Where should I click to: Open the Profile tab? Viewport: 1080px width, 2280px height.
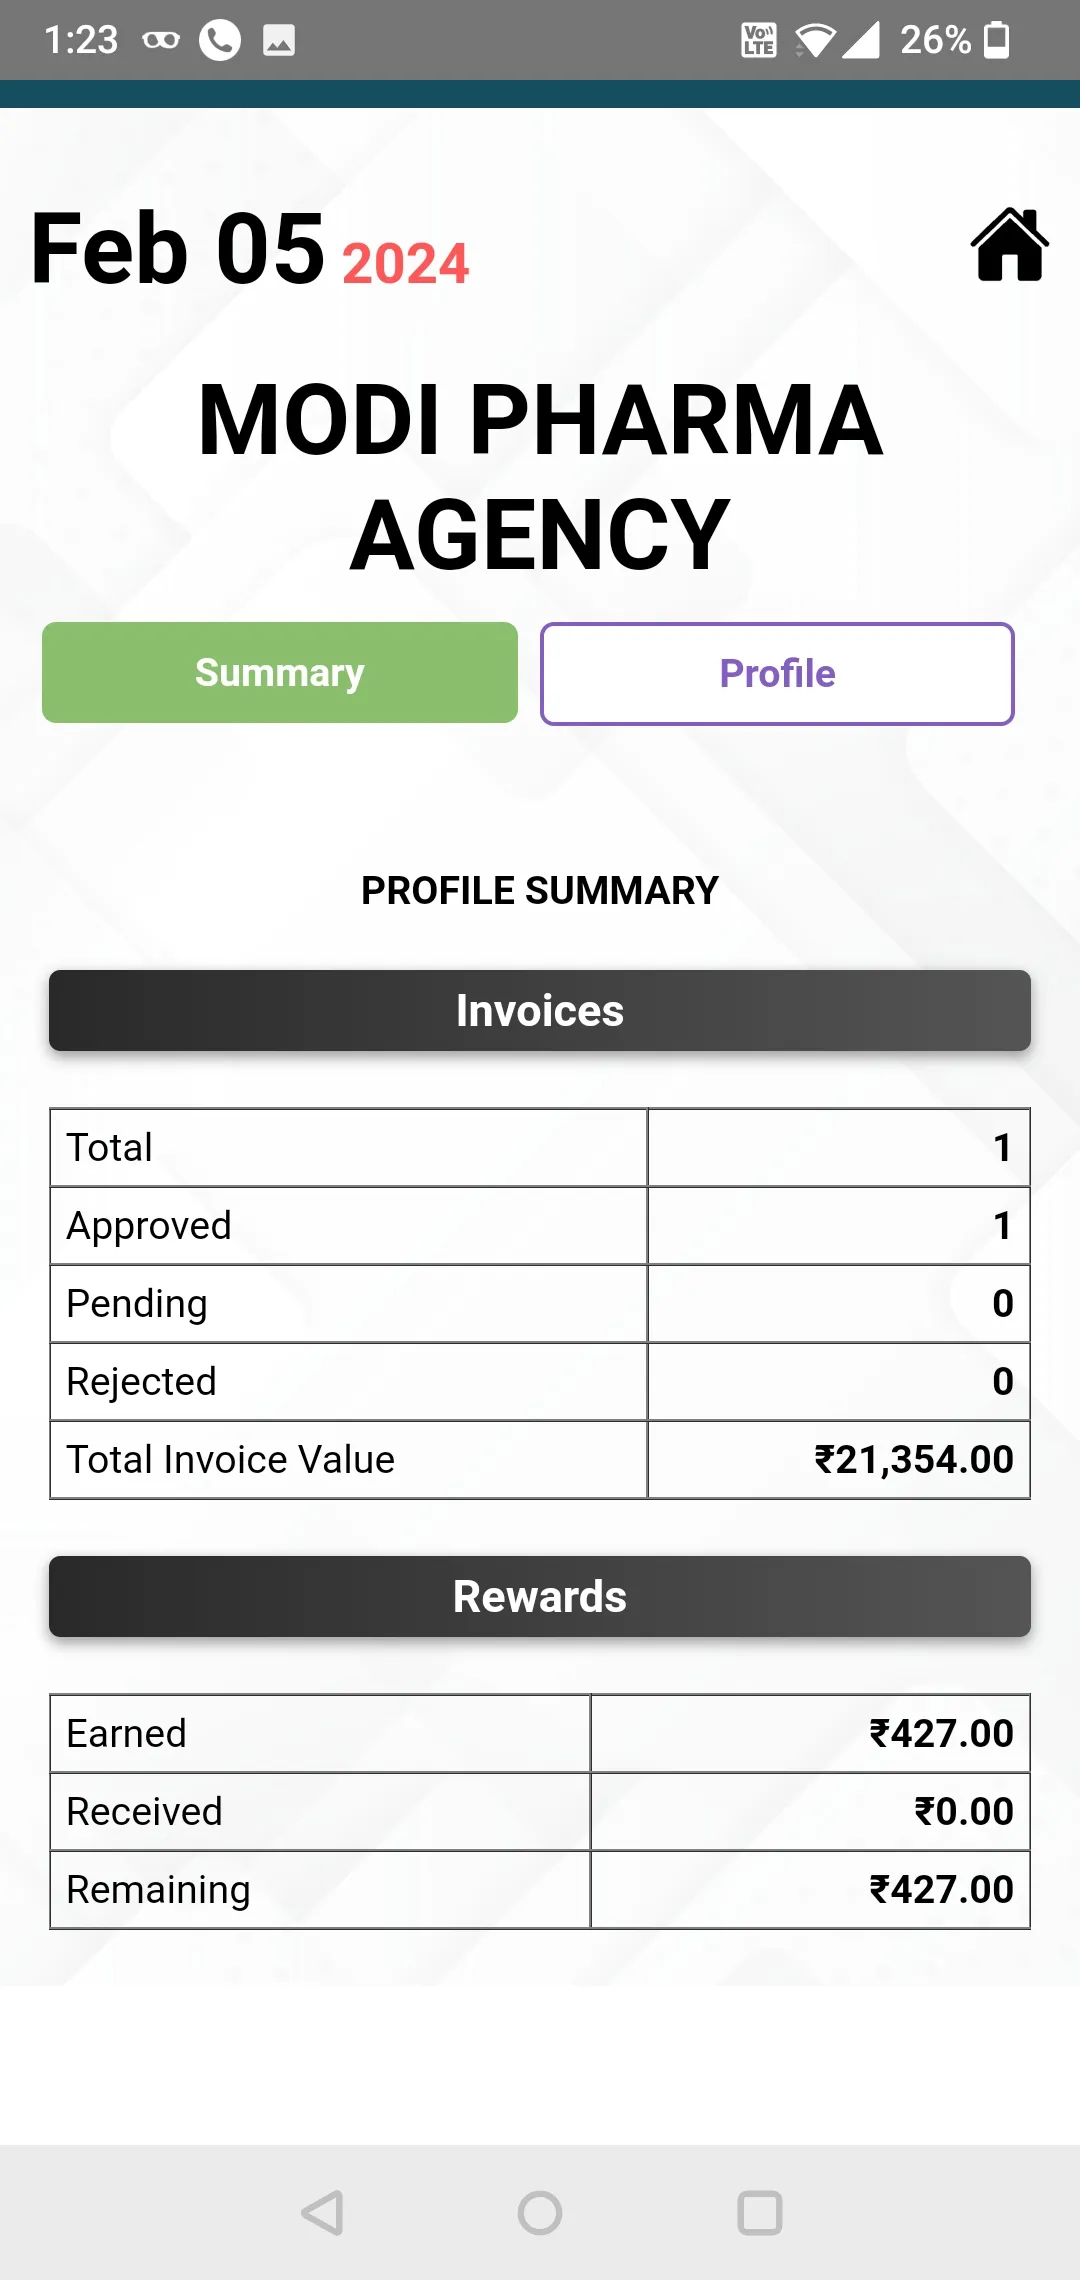tap(777, 673)
